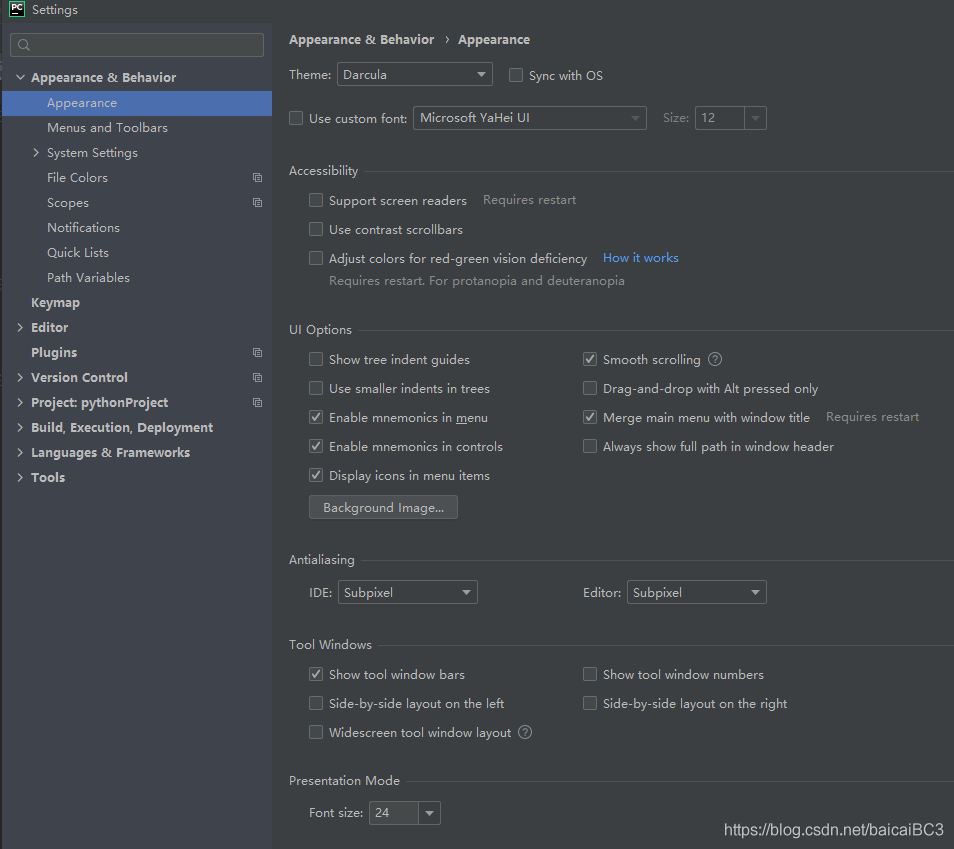Viewport: 954px width, 849px height.
Task: Open the How it works link
Action: pyautogui.click(x=640, y=258)
